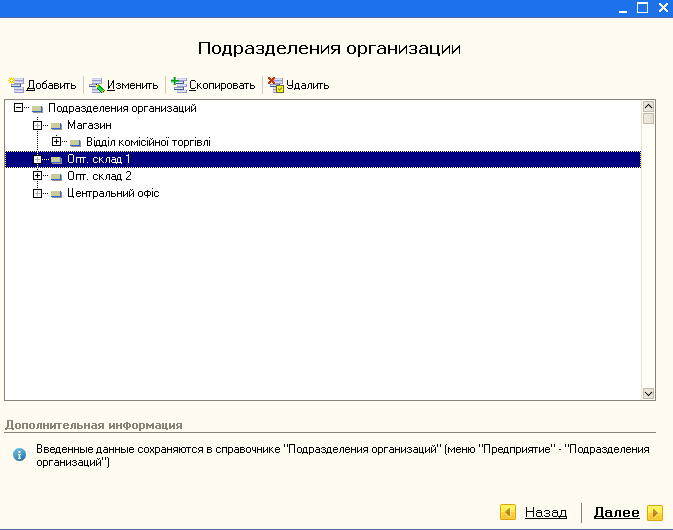Proceed with the Далее link

point(616,512)
